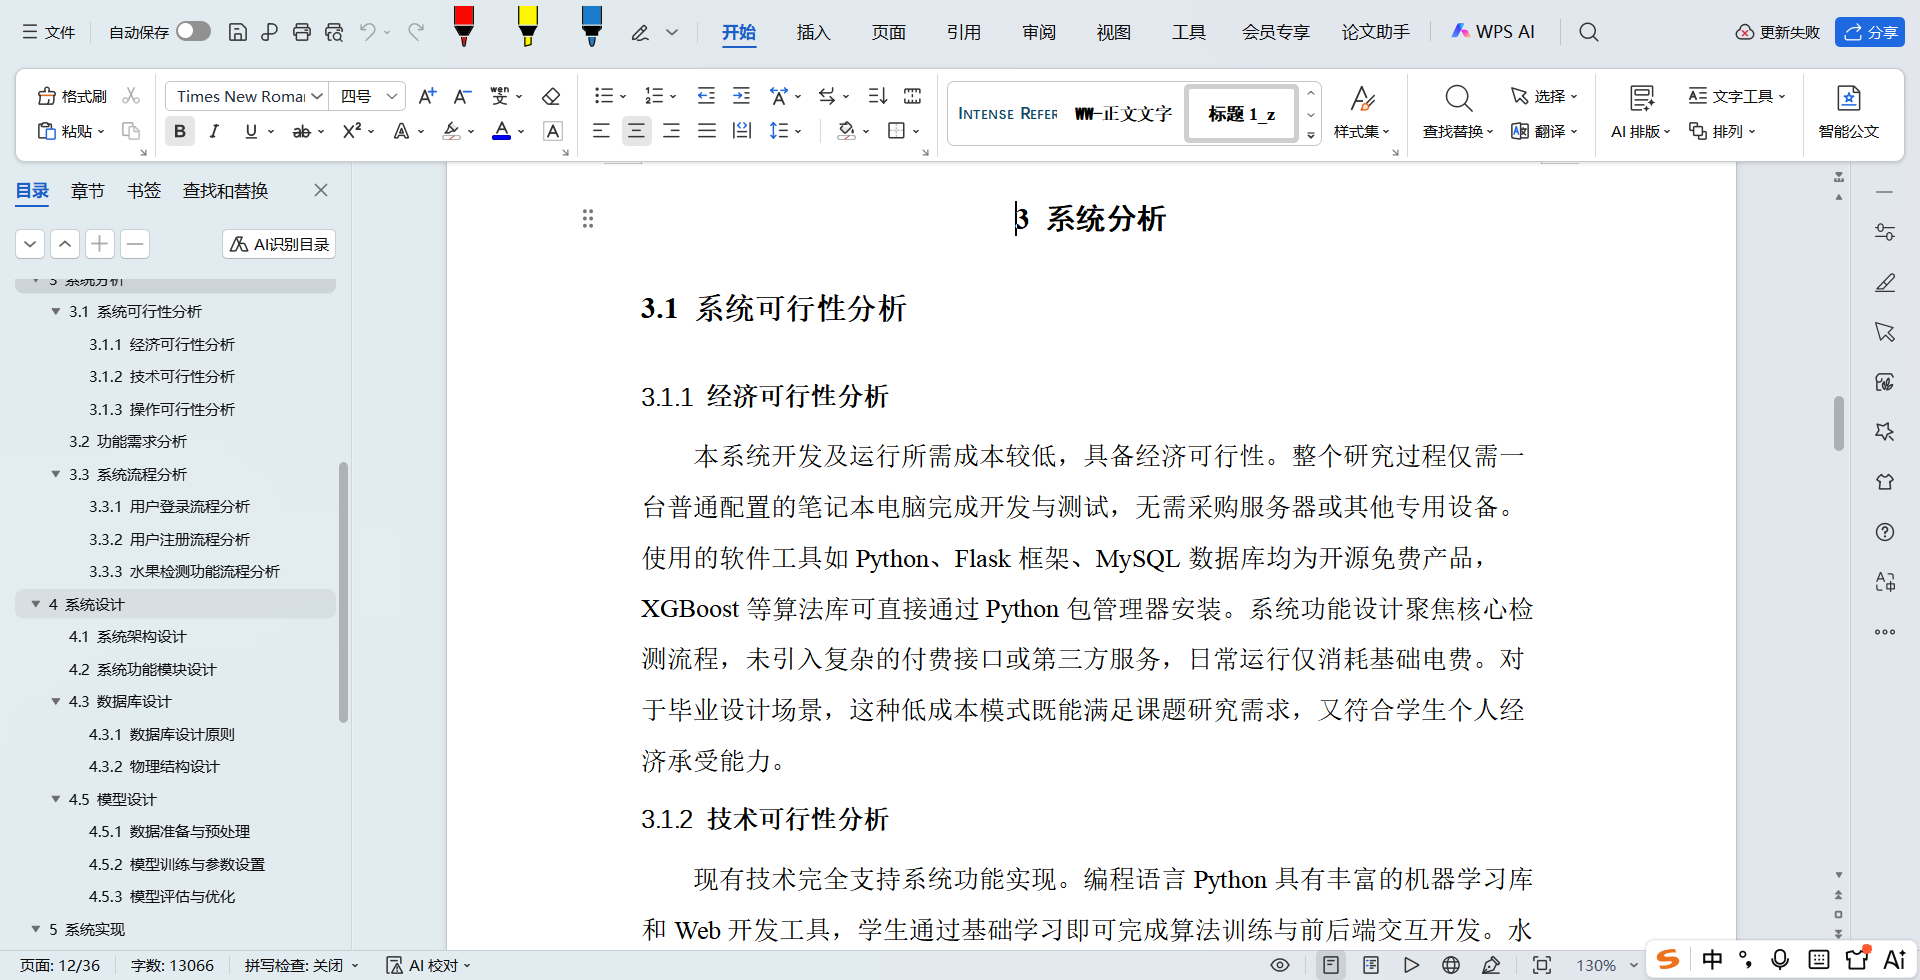Toggle strikethrough formatting button

tap(301, 131)
